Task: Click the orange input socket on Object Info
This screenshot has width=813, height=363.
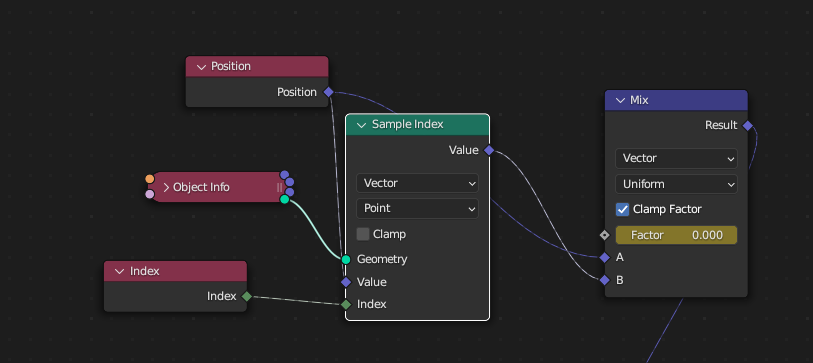Action: point(150,179)
